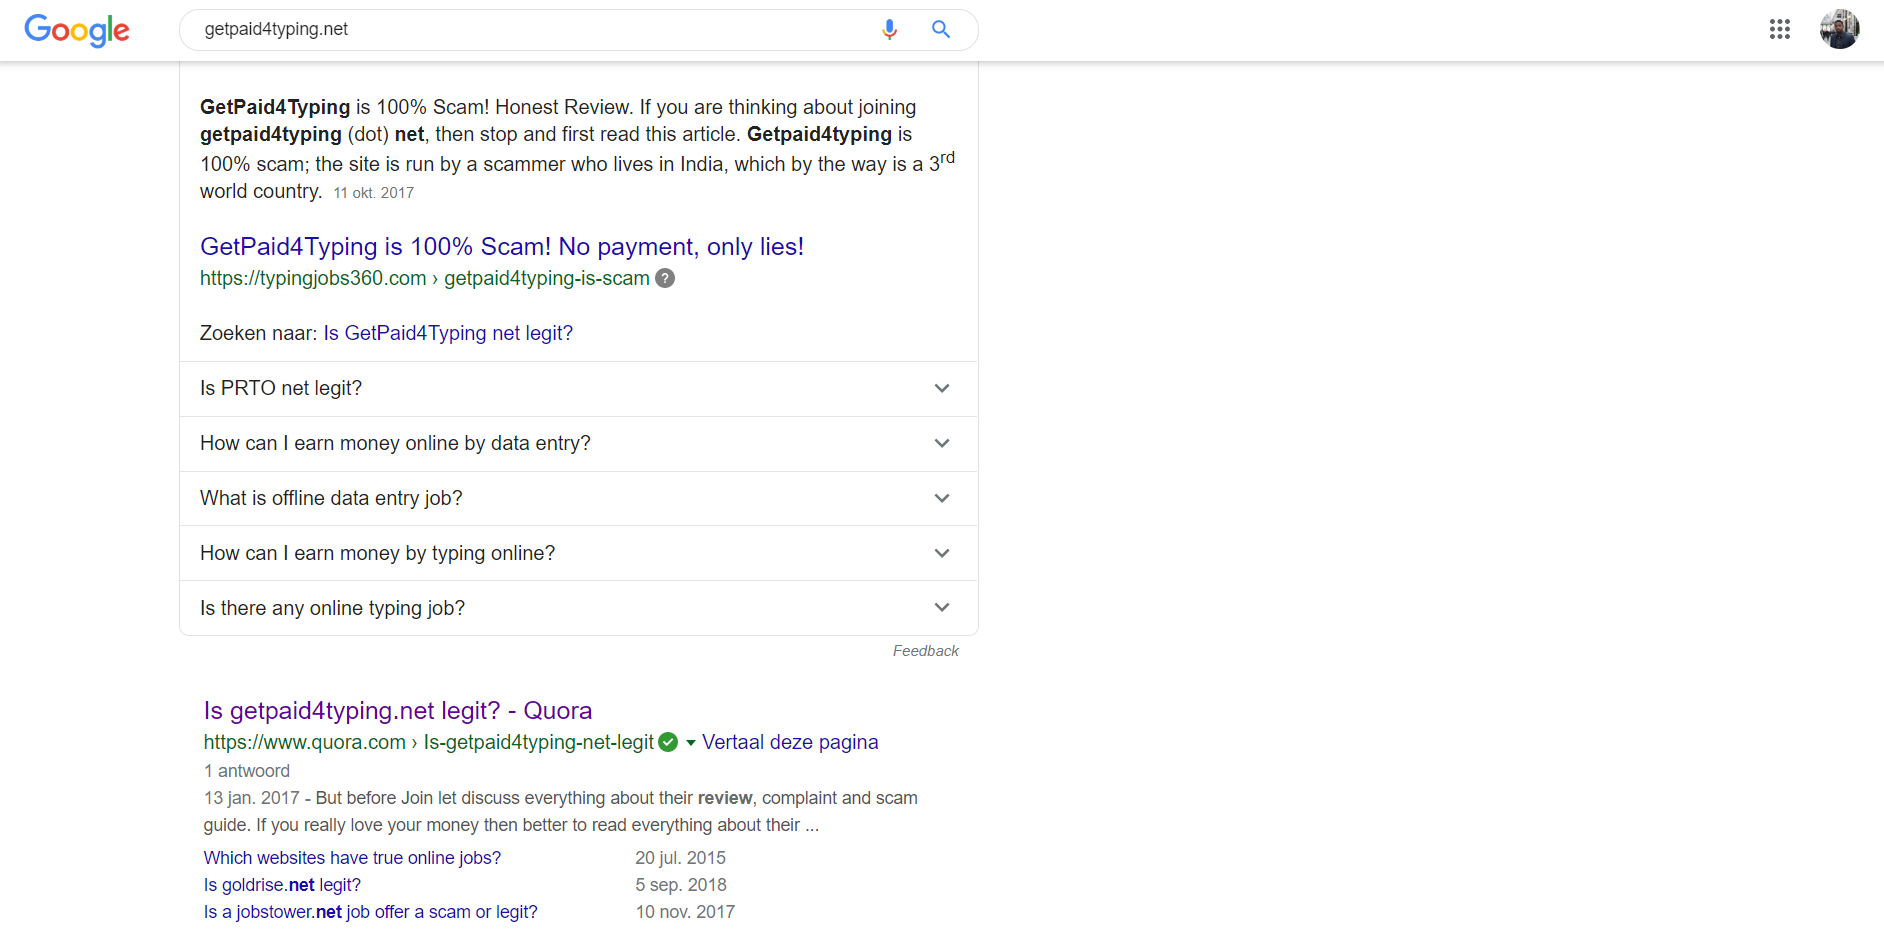Open the Google apps grid
1884x930 pixels.
pyautogui.click(x=1779, y=29)
